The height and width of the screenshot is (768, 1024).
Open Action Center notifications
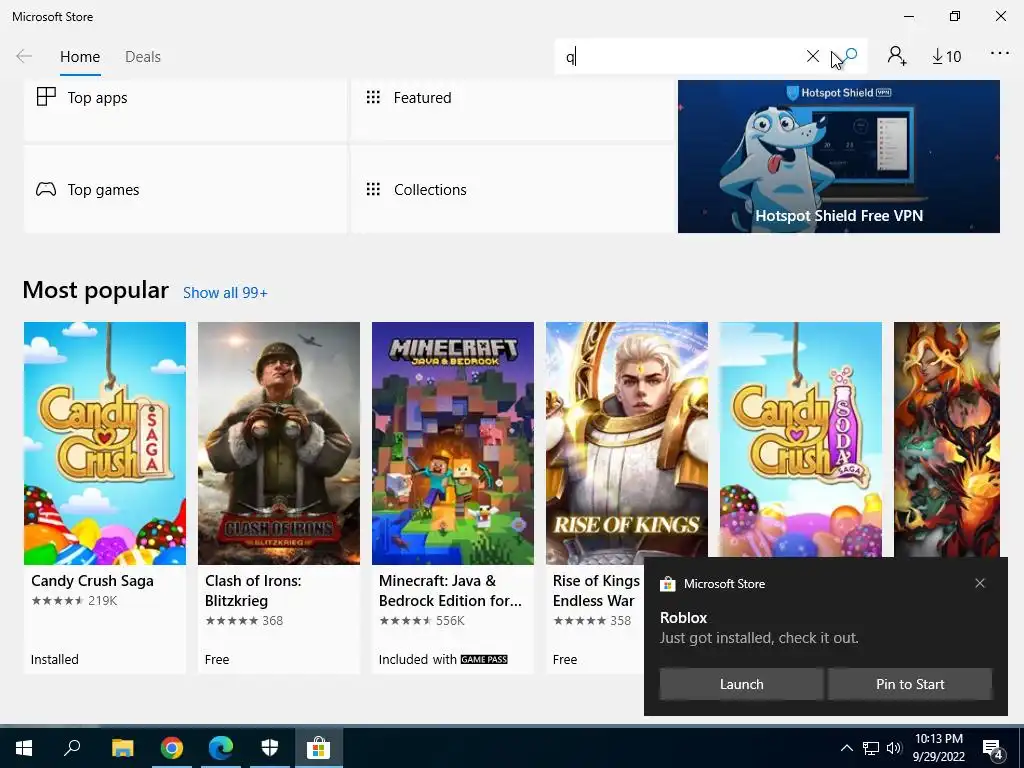click(x=992, y=748)
